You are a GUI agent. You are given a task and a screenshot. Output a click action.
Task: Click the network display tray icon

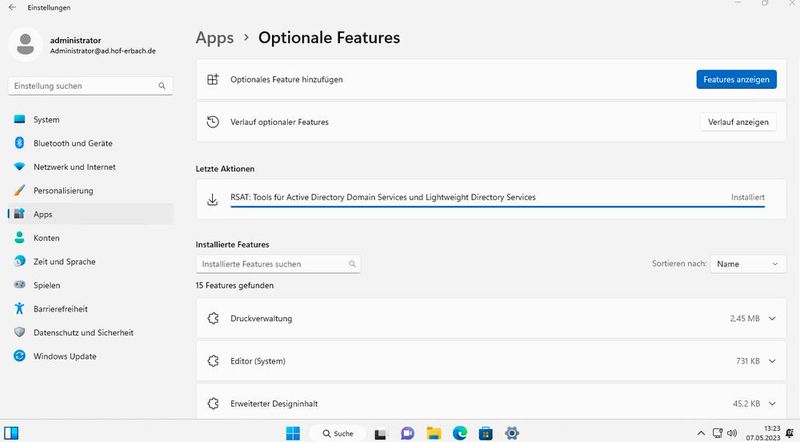[717, 433]
